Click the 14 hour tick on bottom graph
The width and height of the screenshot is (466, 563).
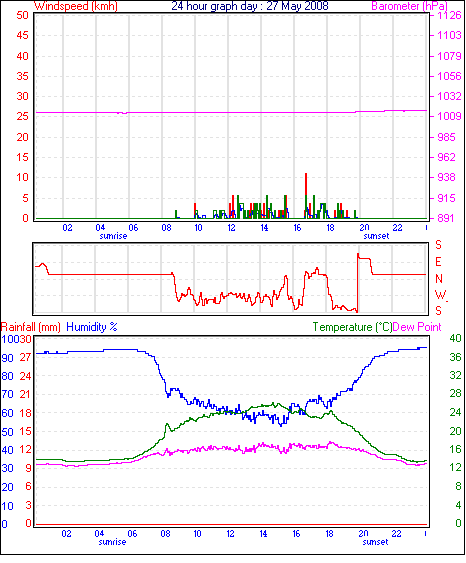pyautogui.click(x=263, y=534)
